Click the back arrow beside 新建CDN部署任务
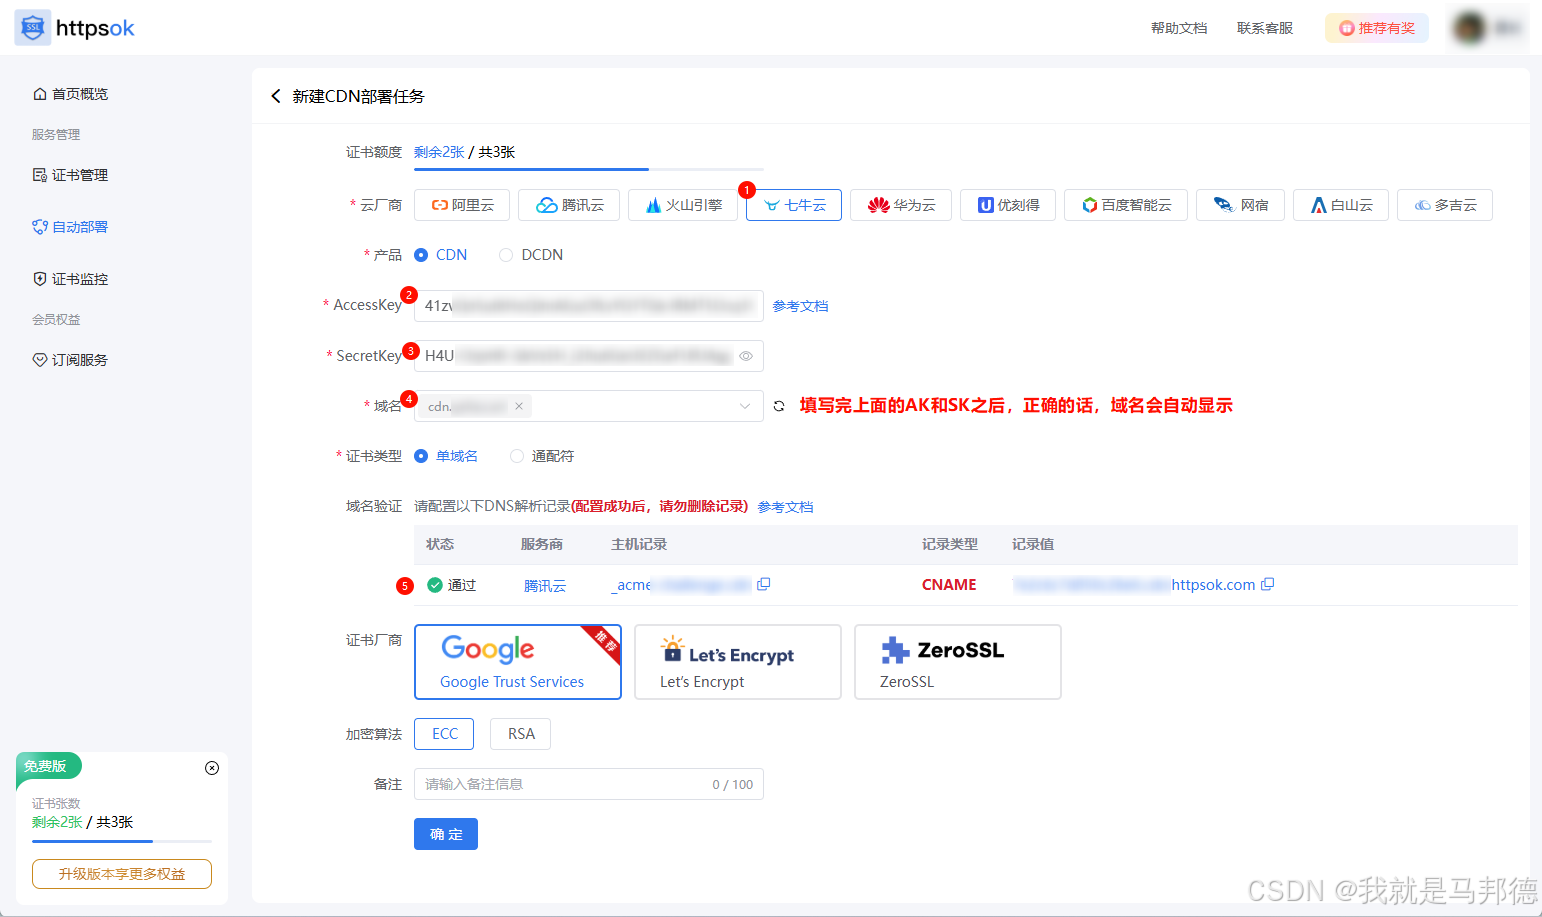The image size is (1542, 917). pyautogui.click(x=276, y=96)
